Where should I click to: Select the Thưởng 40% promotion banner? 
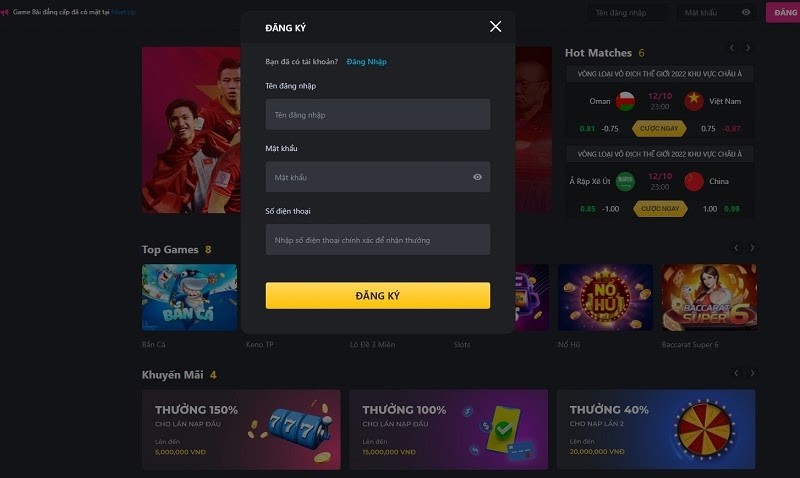[656, 430]
